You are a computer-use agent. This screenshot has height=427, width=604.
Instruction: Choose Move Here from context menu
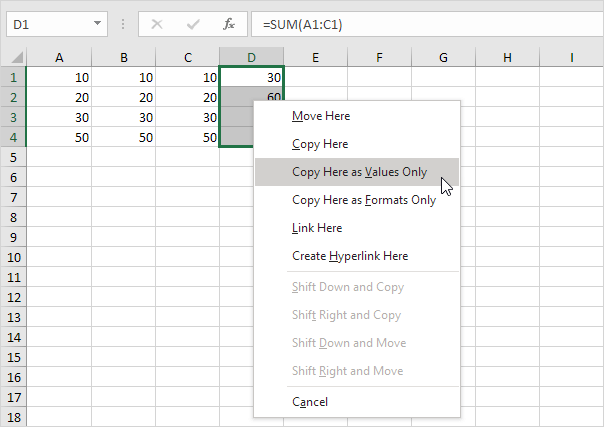[x=321, y=116]
